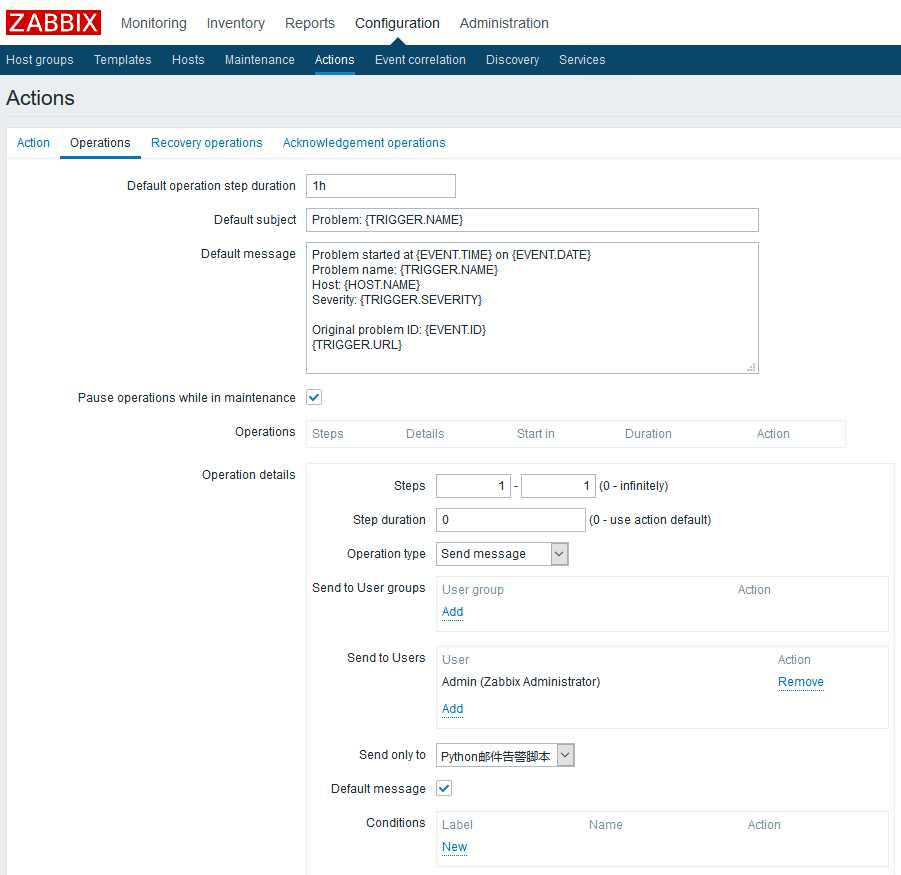Go to Maintenance submenu
The width and height of the screenshot is (901, 875).
[260, 60]
